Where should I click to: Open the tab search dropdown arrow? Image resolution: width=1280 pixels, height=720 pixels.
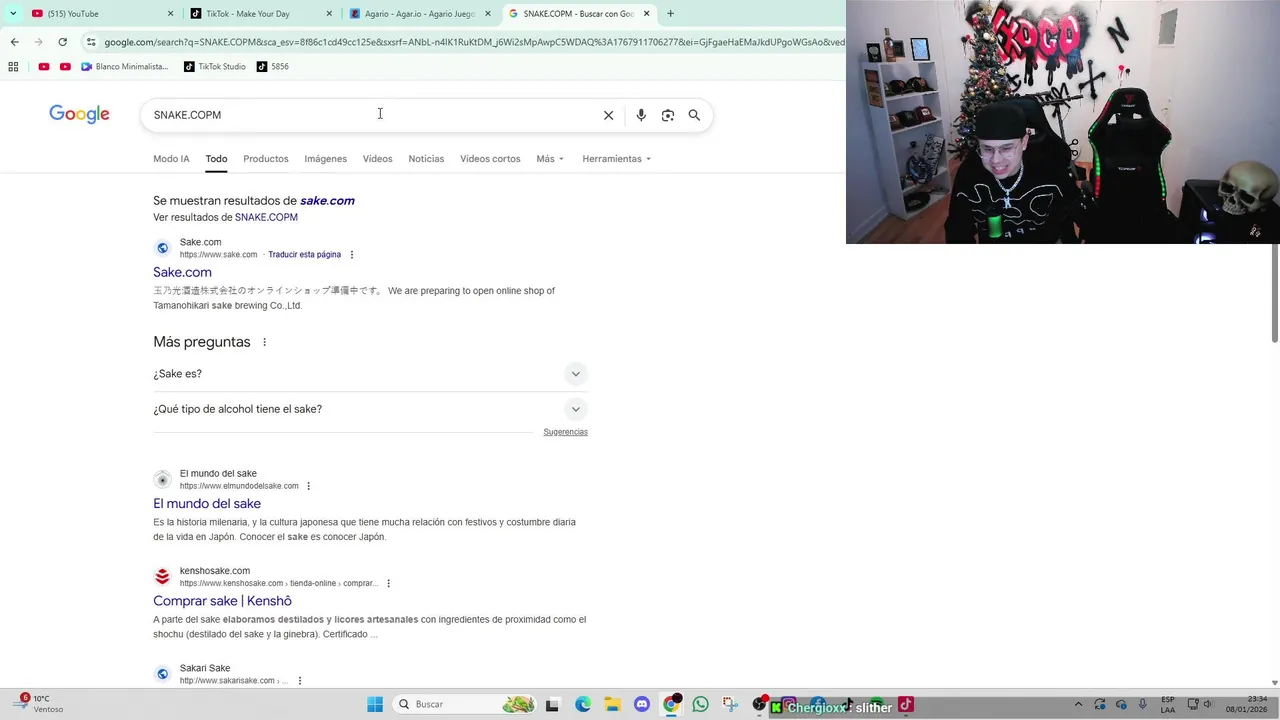click(12, 14)
